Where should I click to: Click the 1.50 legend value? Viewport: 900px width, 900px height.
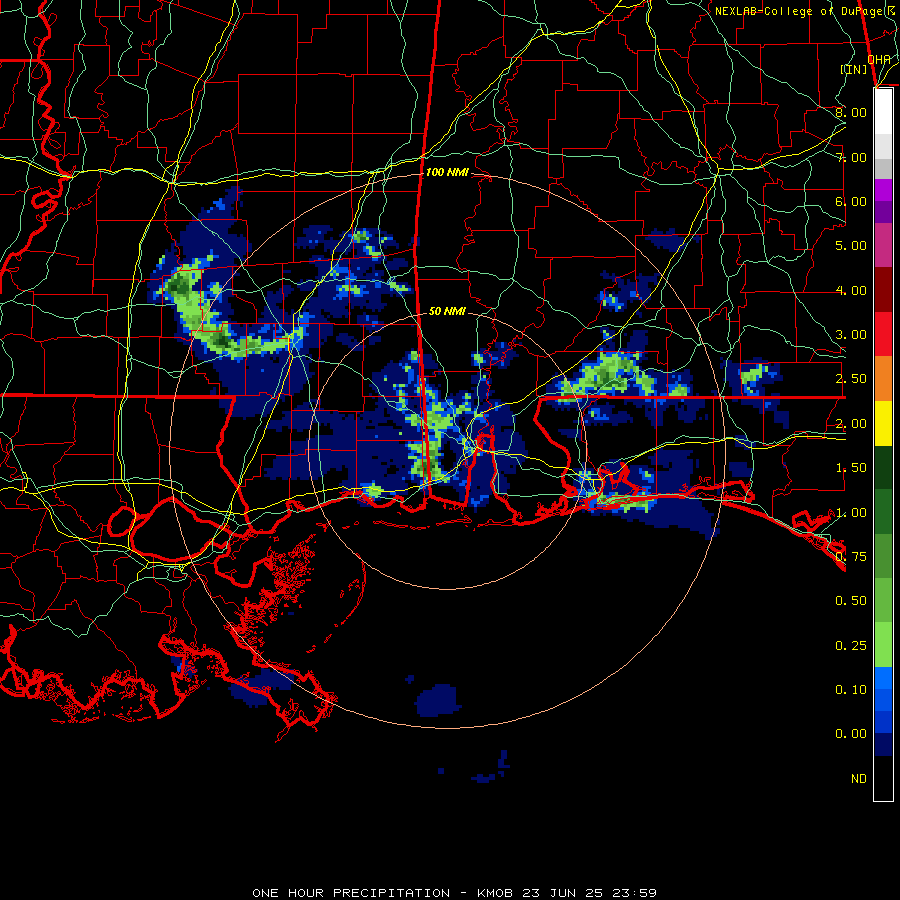coord(851,468)
